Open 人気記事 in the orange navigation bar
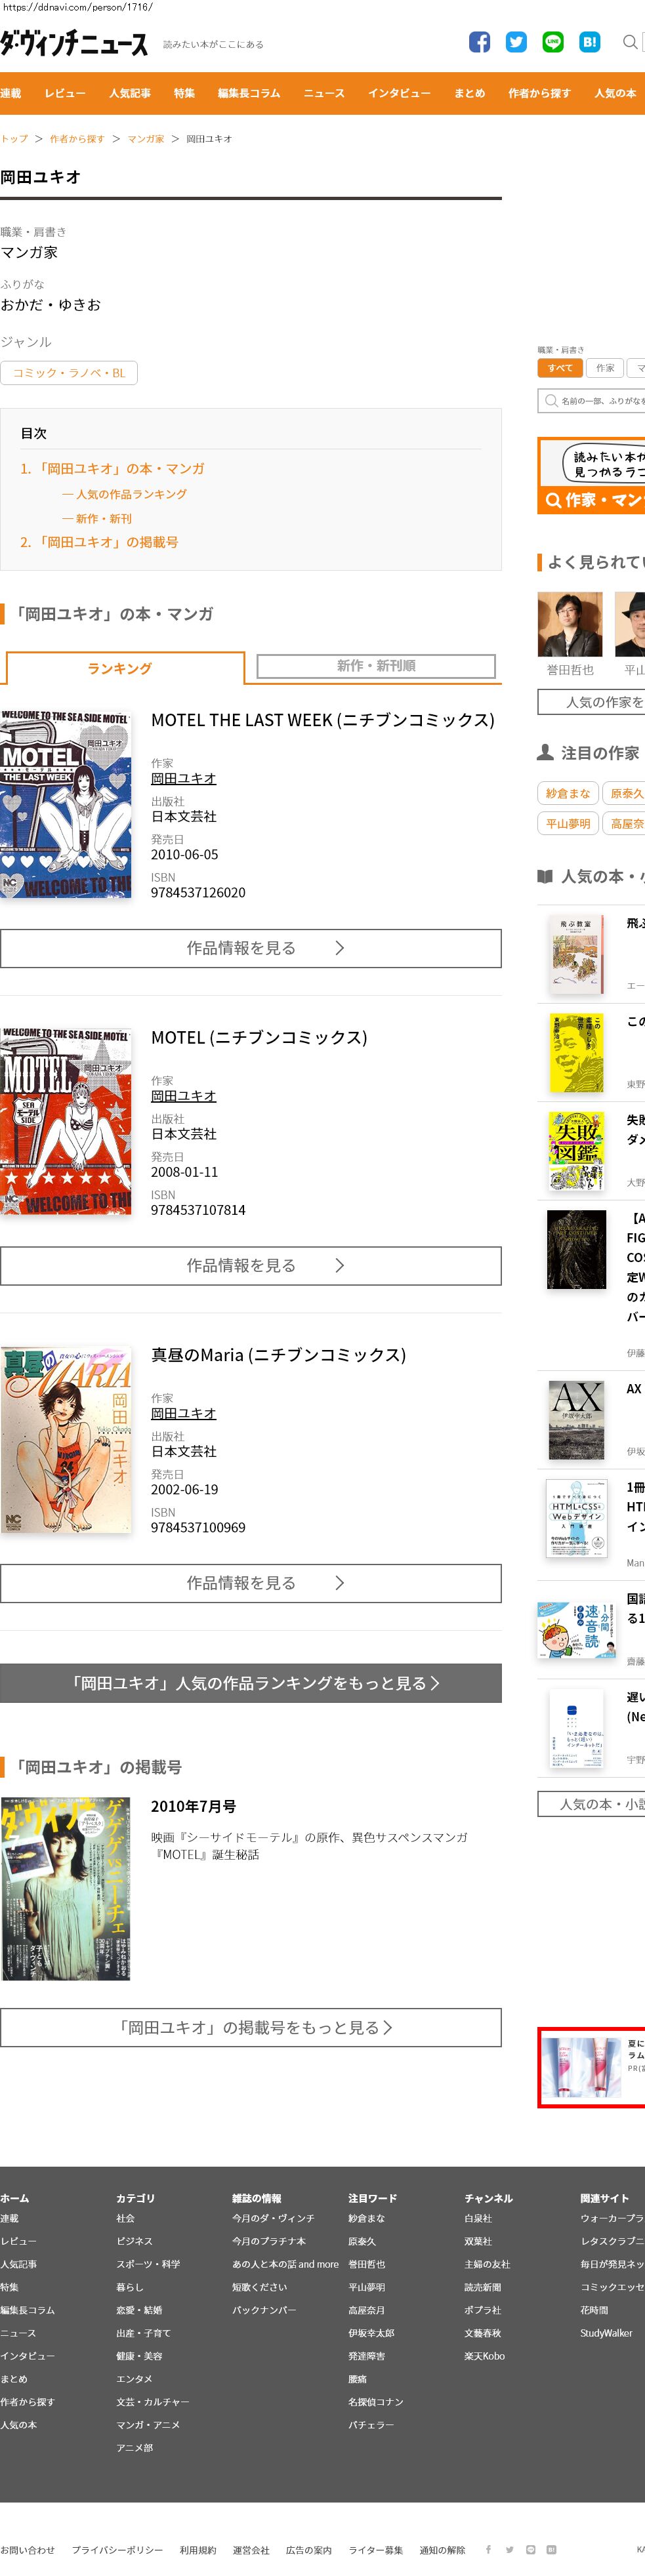This screenshot has width=645, height=2576. tap(130, 93)
